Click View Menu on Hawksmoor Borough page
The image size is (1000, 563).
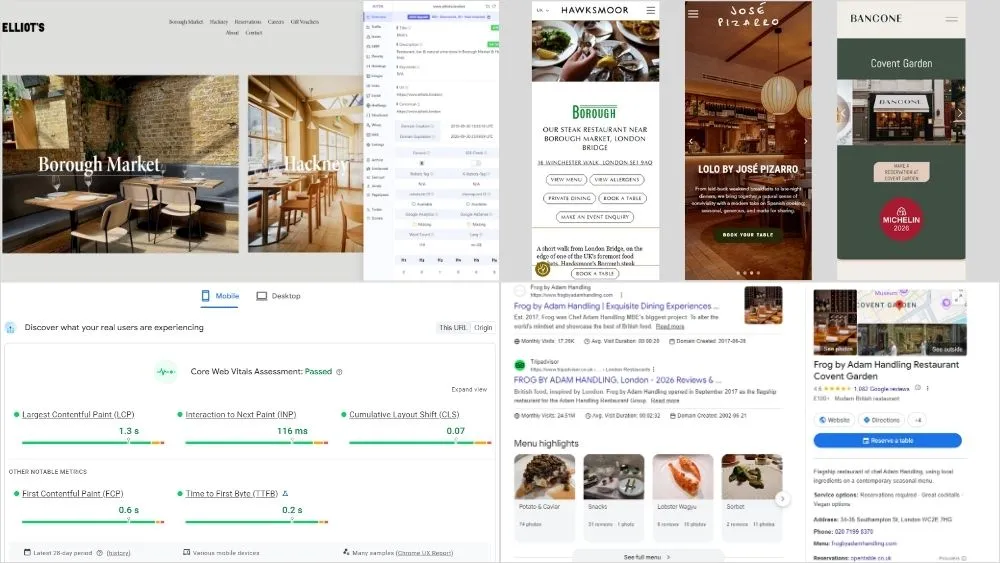click(566, 180)
